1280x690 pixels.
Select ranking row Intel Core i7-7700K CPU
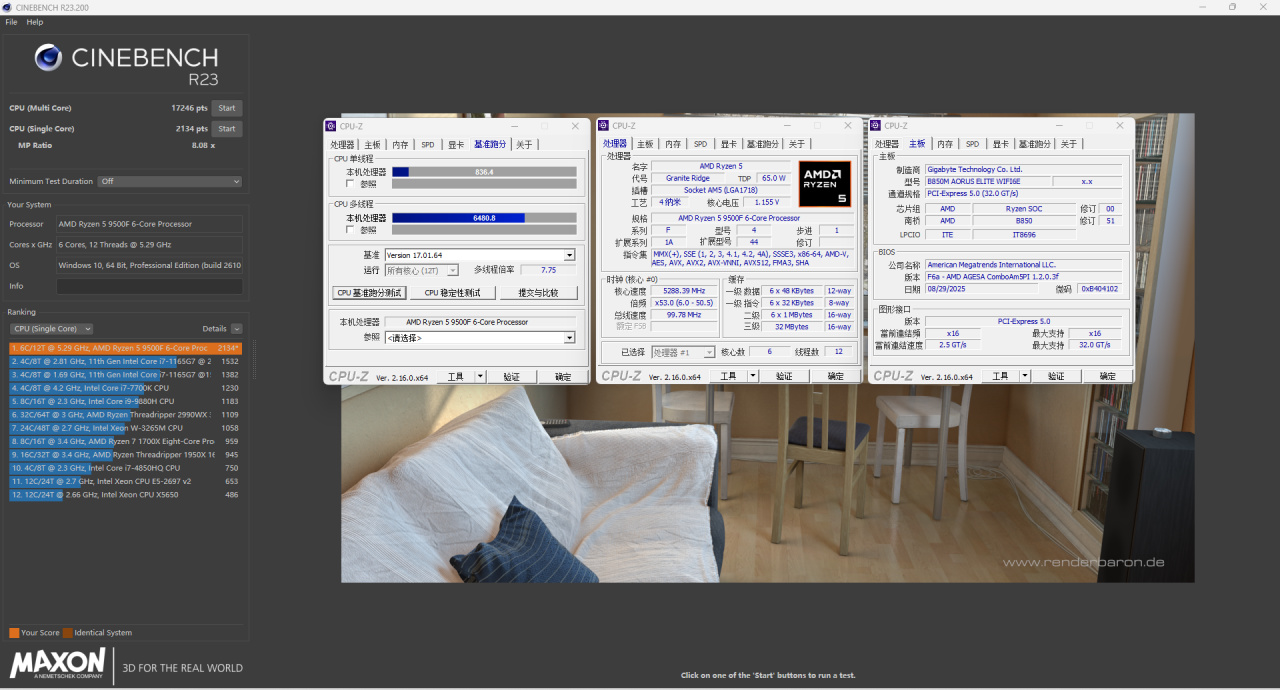pos(125,388)
